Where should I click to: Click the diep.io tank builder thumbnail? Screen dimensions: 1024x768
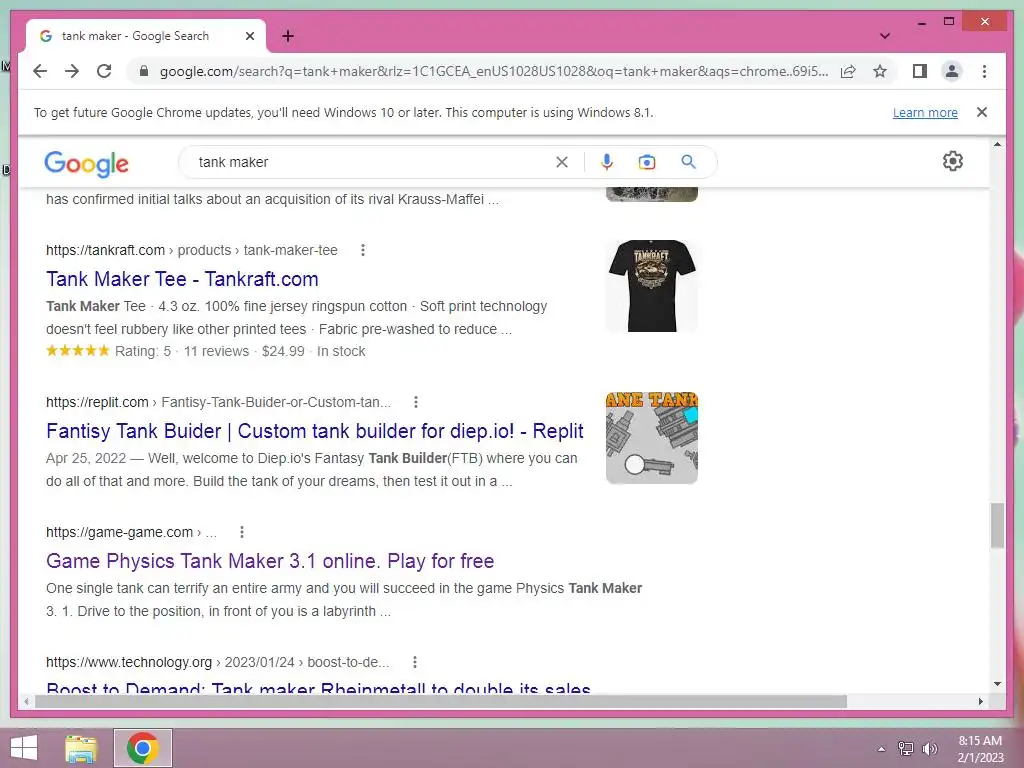point(652,438)
